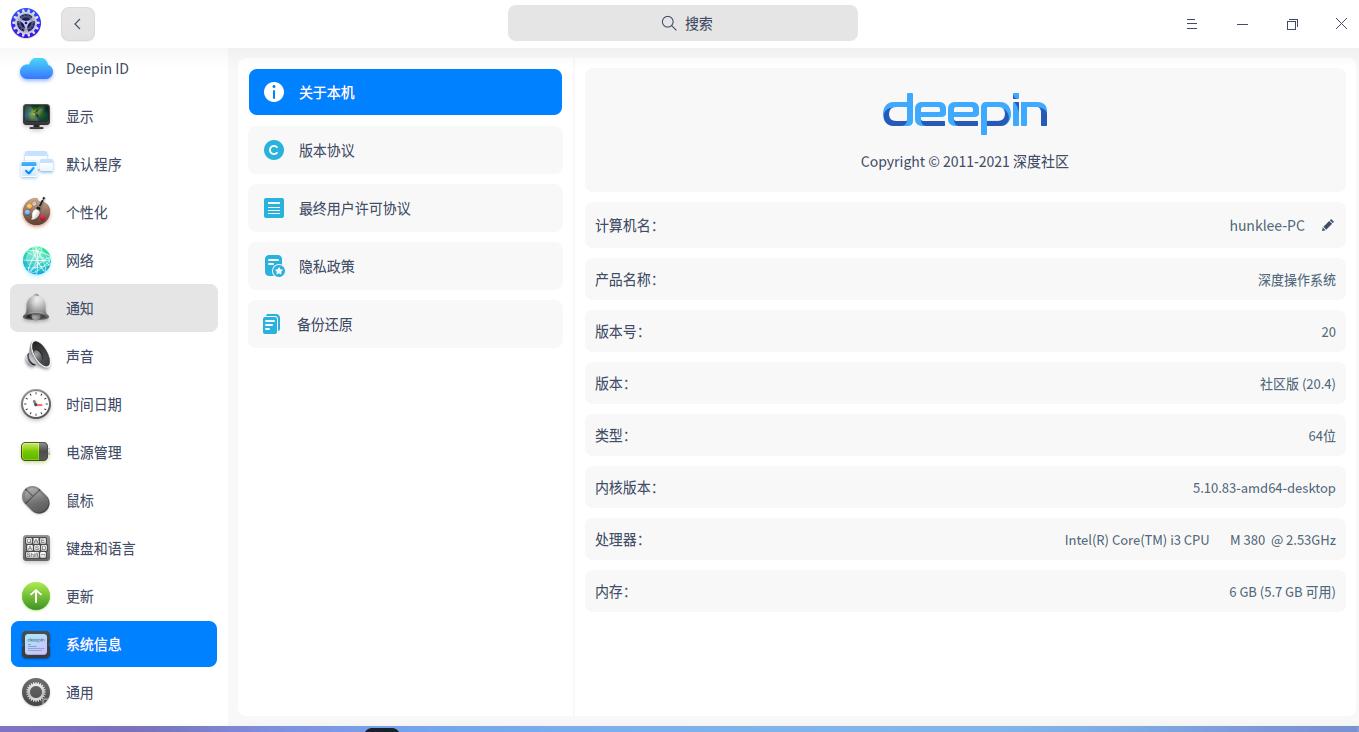
Task: Select Deepin ID in the sidebar
Action: 114,69
